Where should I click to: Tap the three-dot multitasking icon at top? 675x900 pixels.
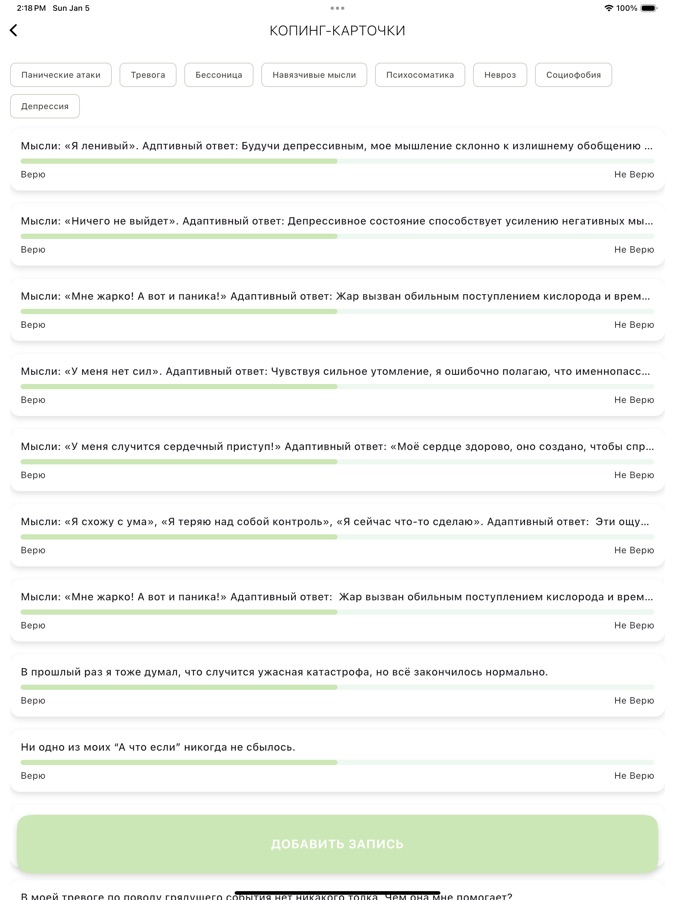(x=337, y=8)
